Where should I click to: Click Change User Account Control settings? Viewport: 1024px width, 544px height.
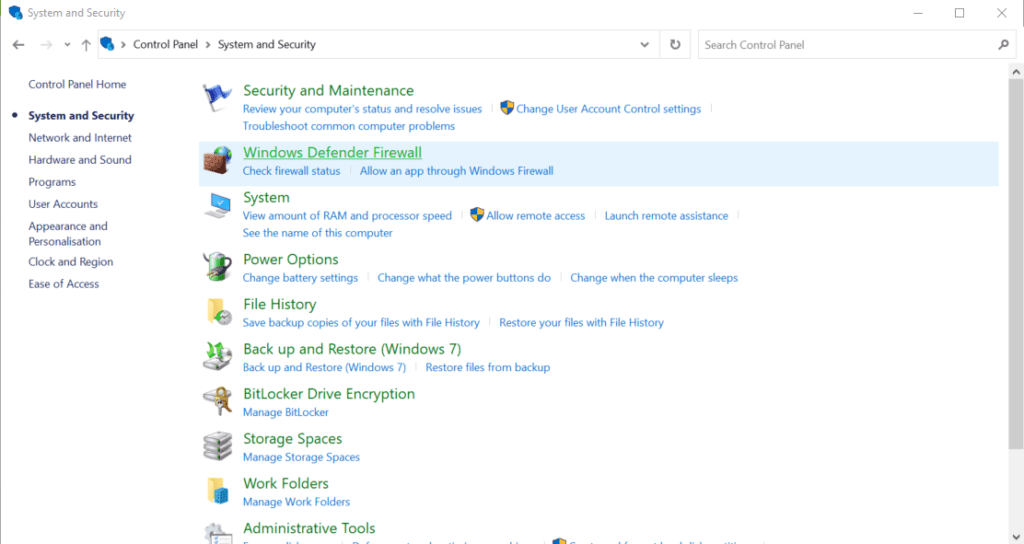tap(609, 109)
